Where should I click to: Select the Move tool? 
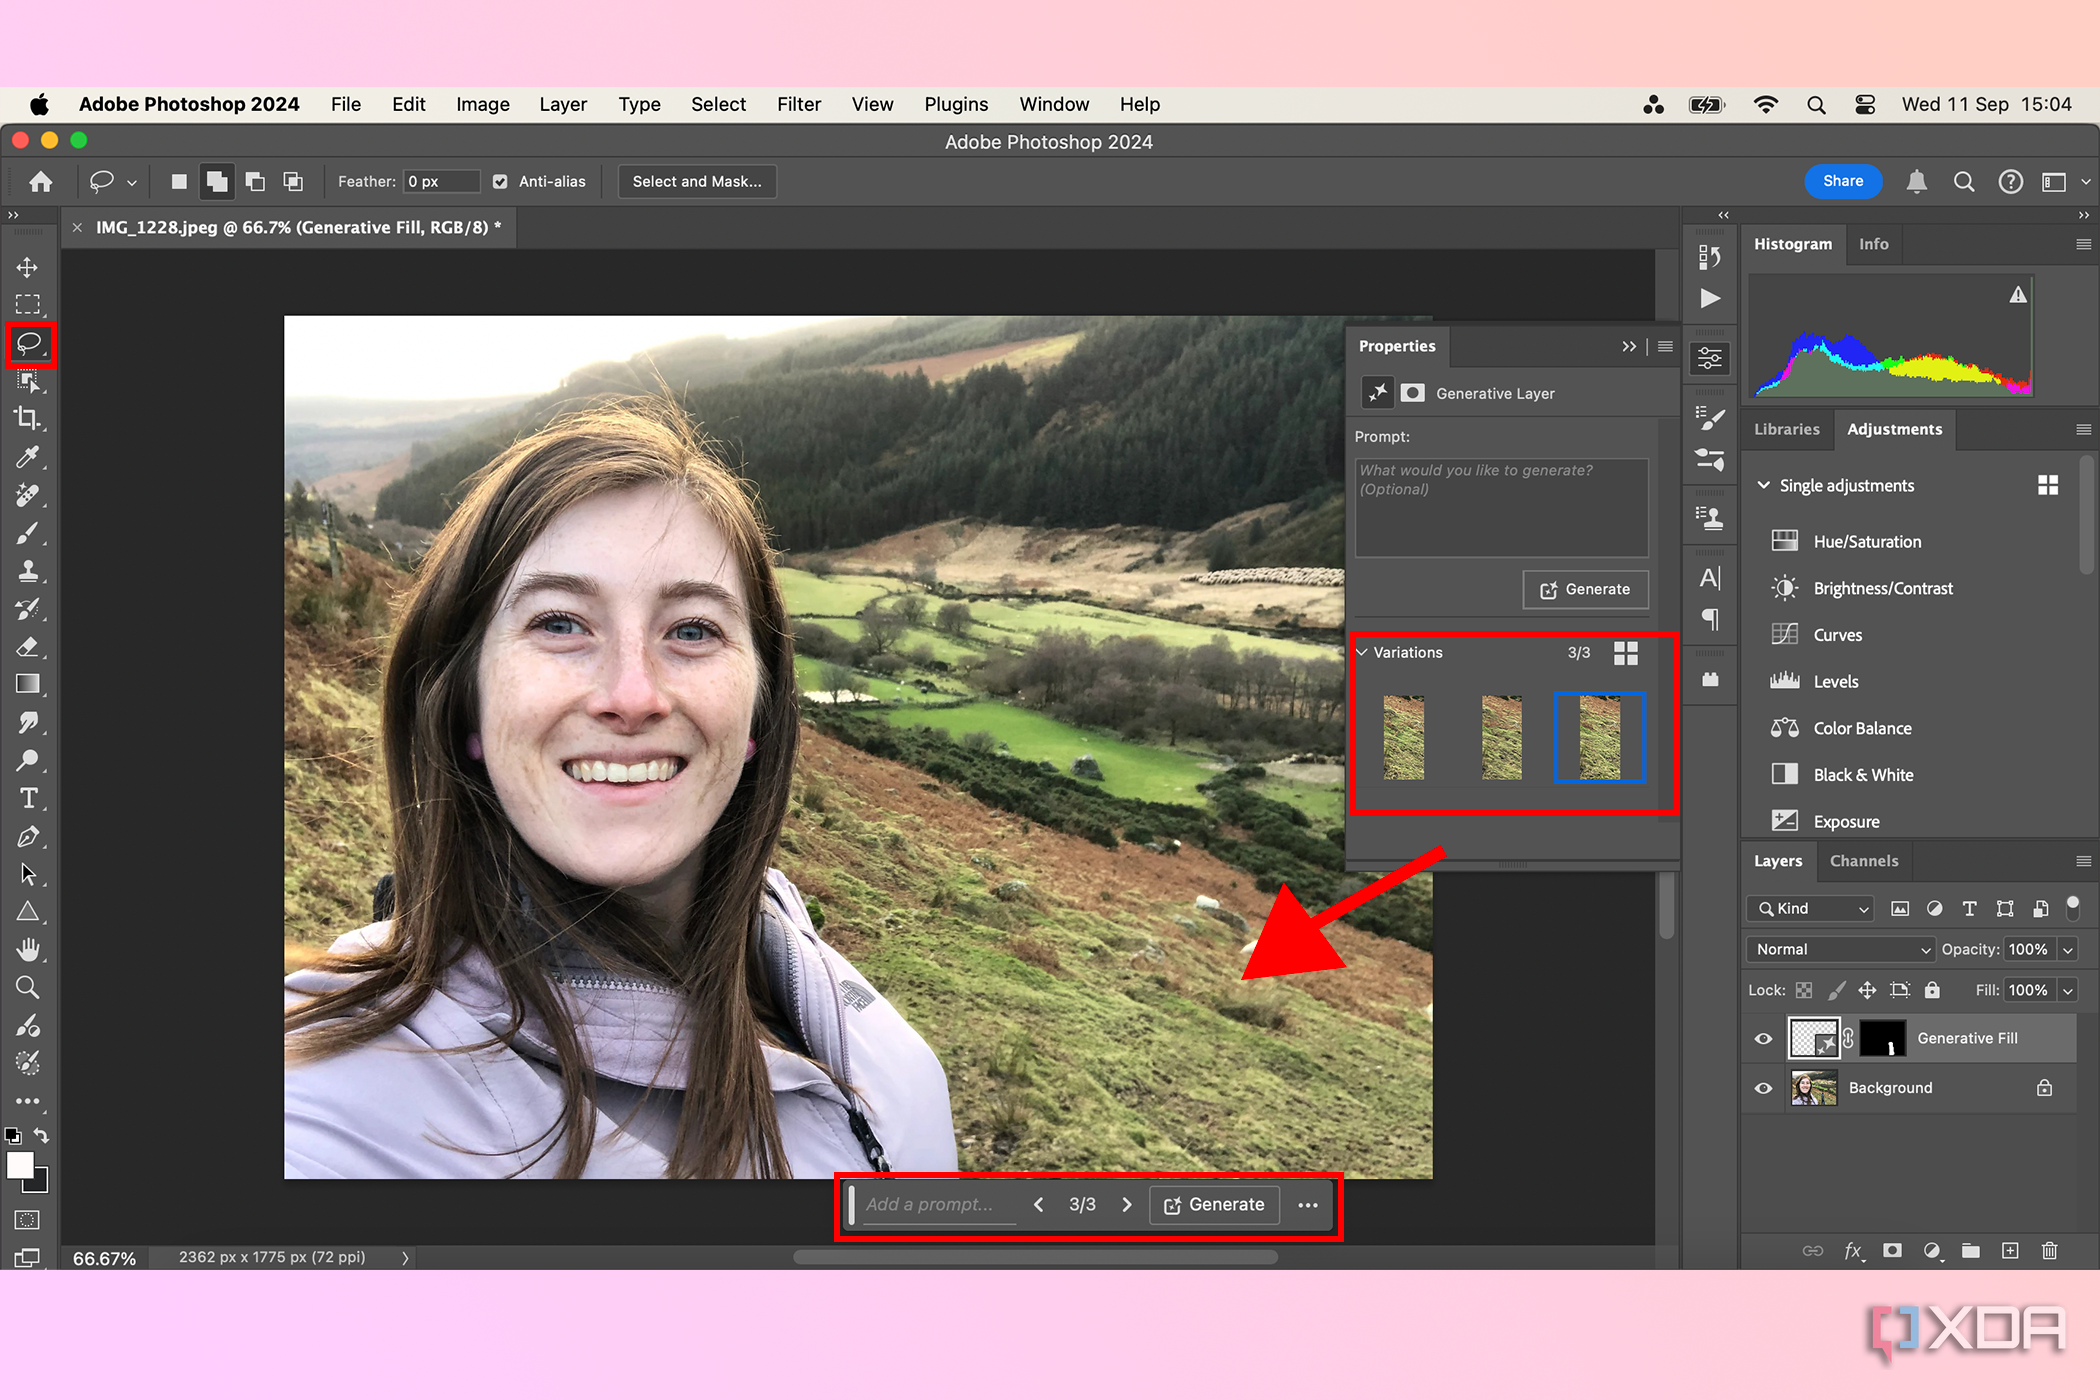pyautogui.click(x=28, y=267)
